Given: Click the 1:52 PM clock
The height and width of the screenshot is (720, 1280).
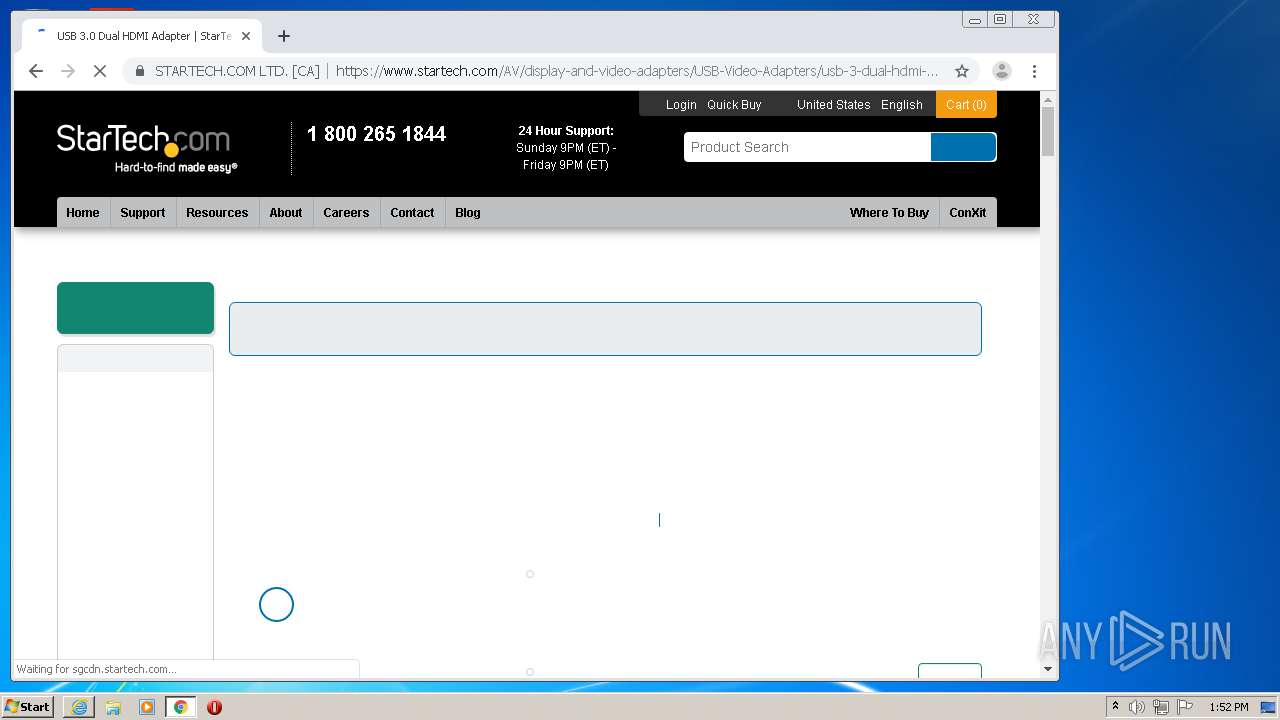Looking at the screenshot, I should pyautogui.click(x=1229, y=707).
